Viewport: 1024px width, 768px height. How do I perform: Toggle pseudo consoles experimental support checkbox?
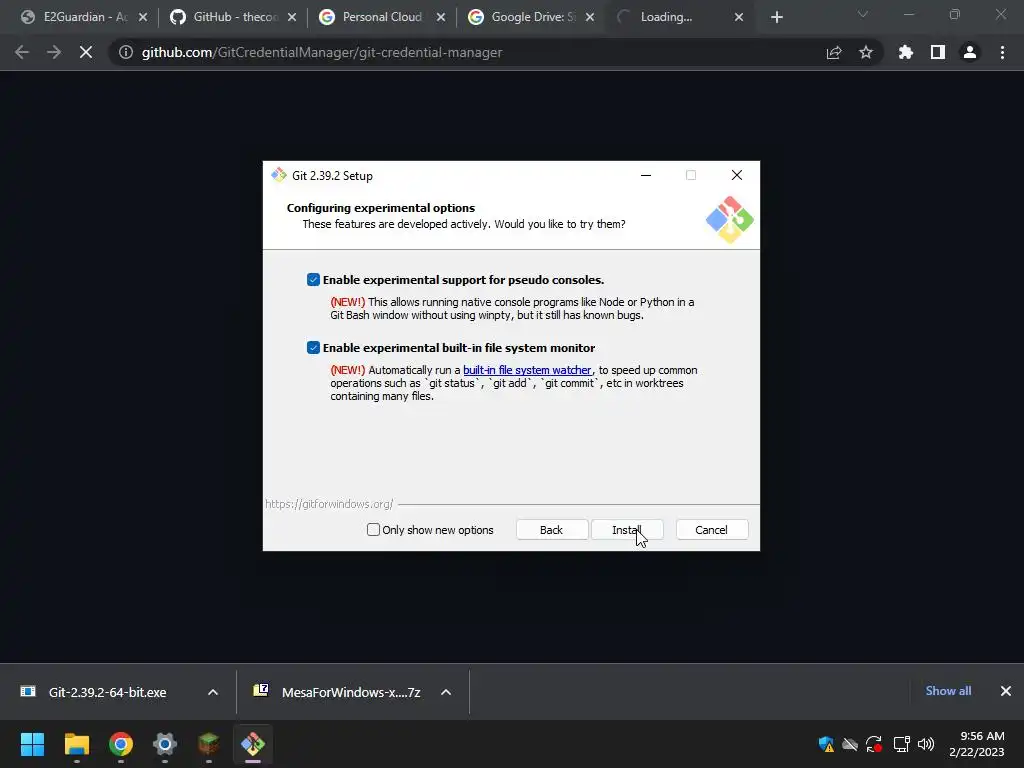(x=313, y=280)
